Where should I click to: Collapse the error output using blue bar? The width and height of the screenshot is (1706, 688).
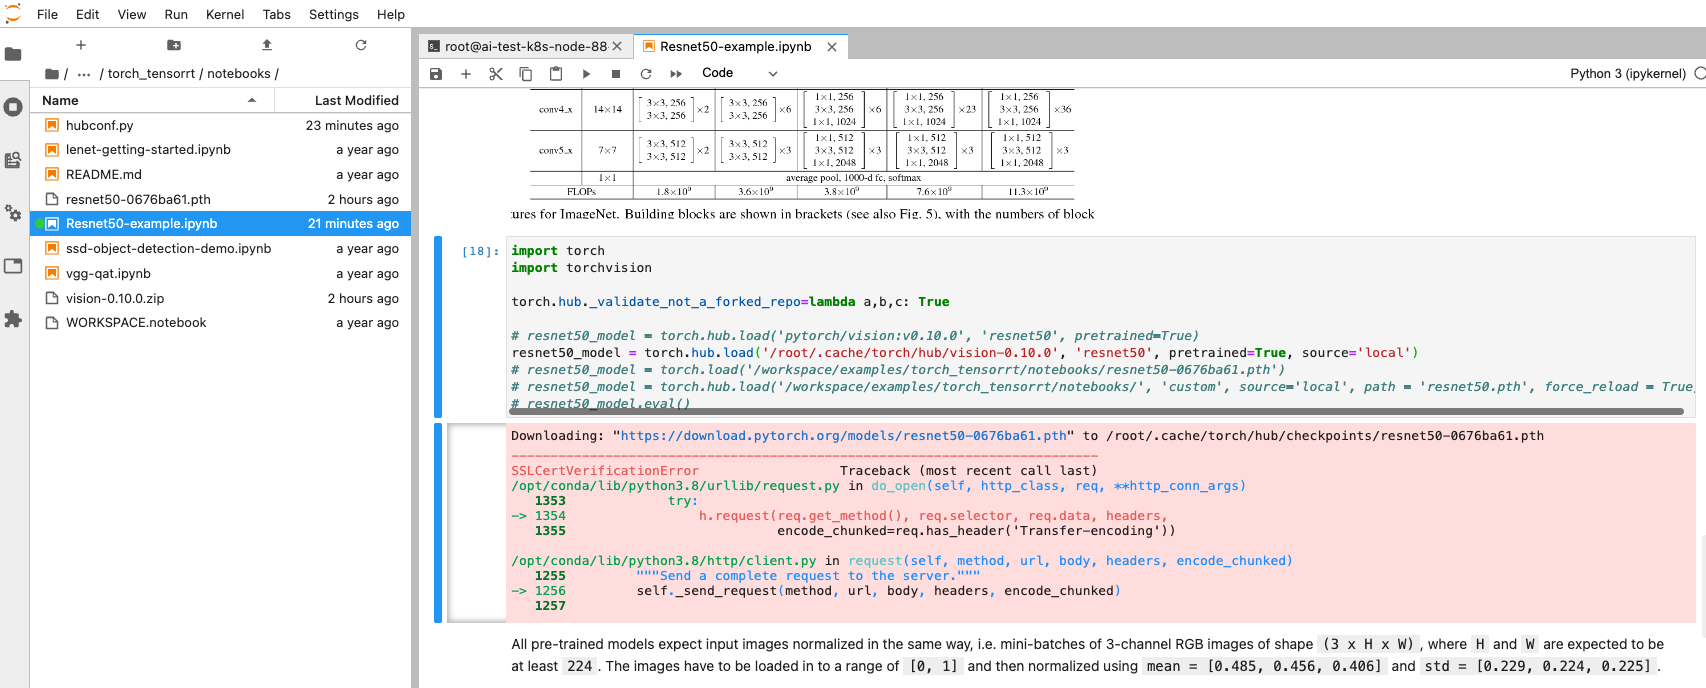click(438, 523)
